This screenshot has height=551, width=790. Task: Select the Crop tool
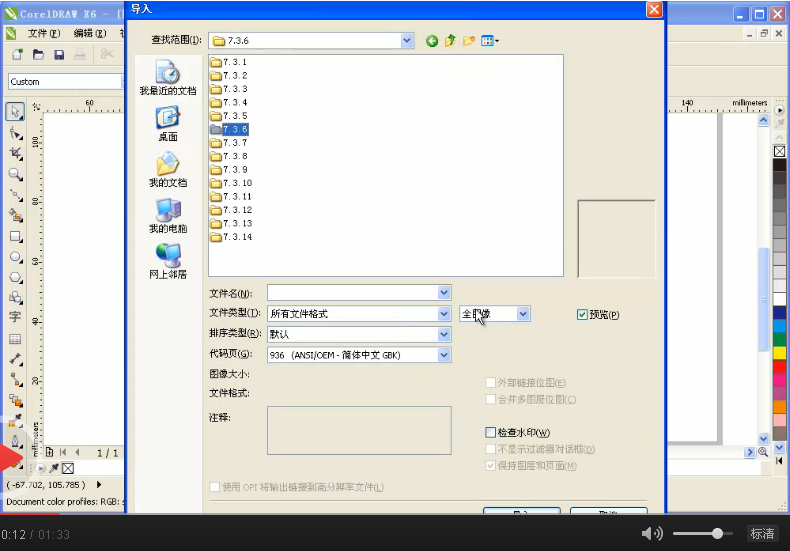15,154
